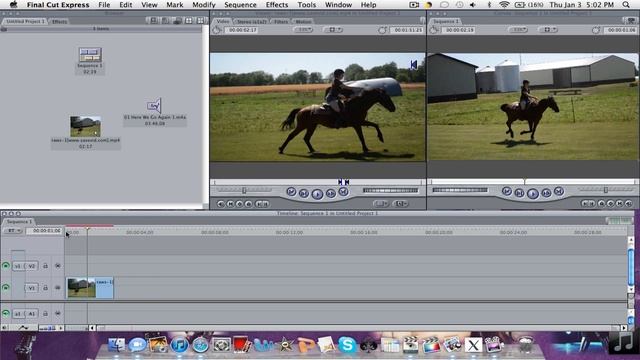
Task: Switch to Stereo audio tab in Viewer
Action: pos(251,21)
